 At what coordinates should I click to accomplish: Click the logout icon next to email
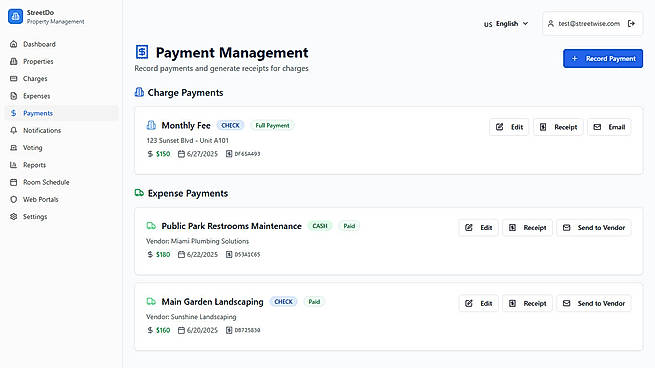click(x=632, y=24)
